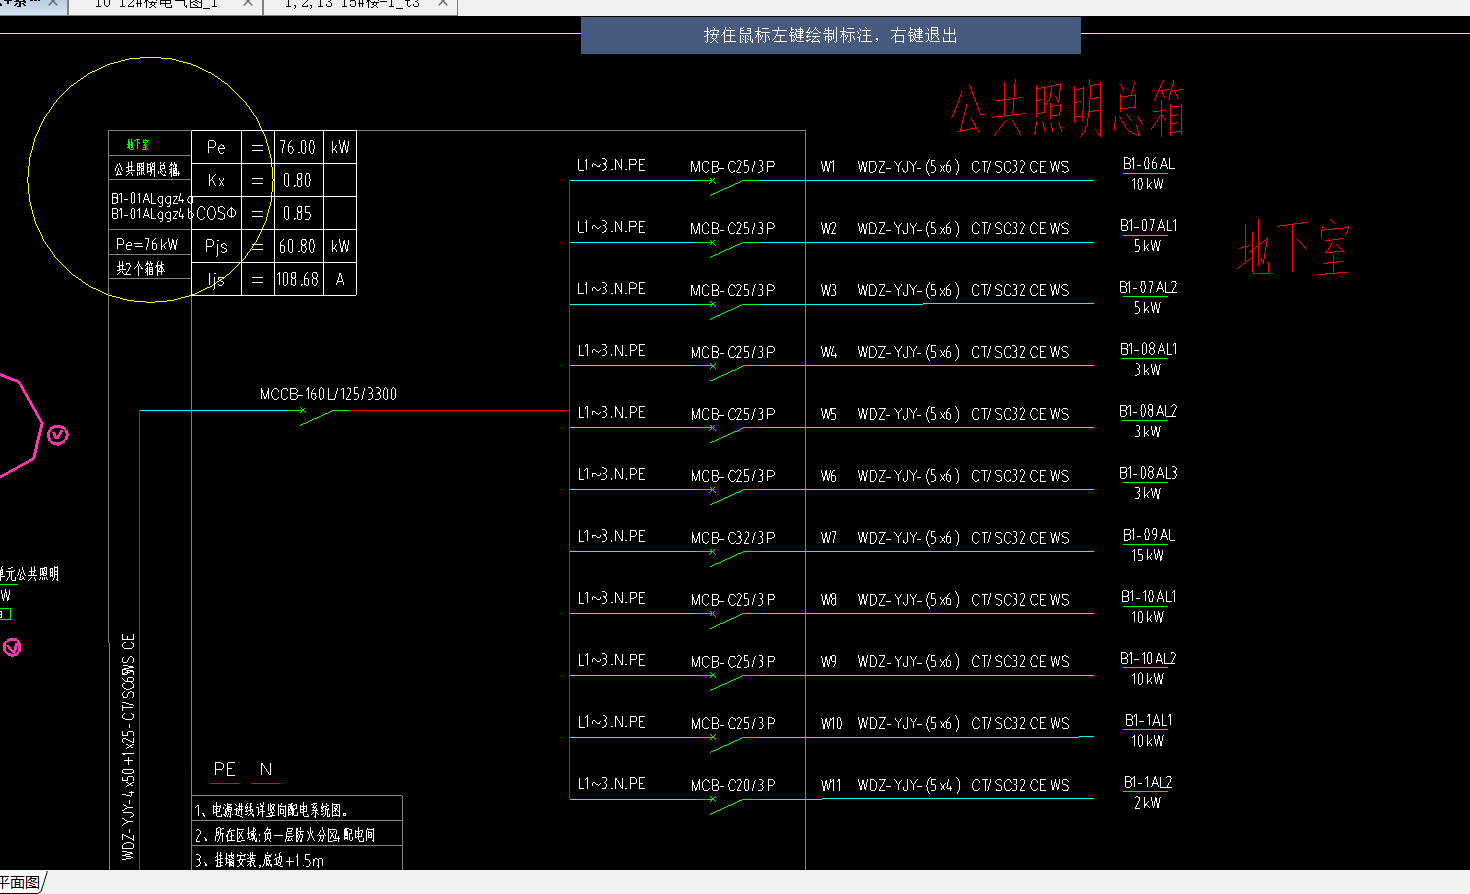Image resolution: width=1470 pixels, height=894 pixels.
Task: Select the destination label B1-1AL1
Action: point(1148,721)
